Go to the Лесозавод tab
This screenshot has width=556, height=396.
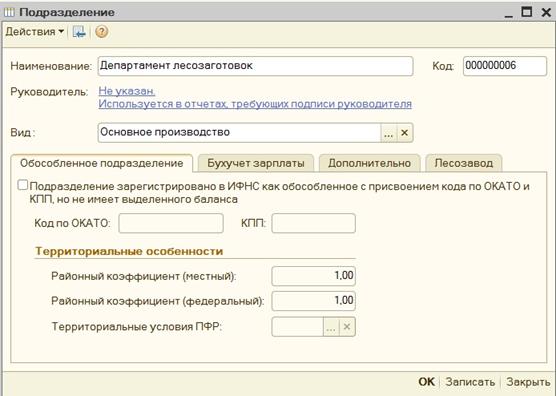[464, 163]
